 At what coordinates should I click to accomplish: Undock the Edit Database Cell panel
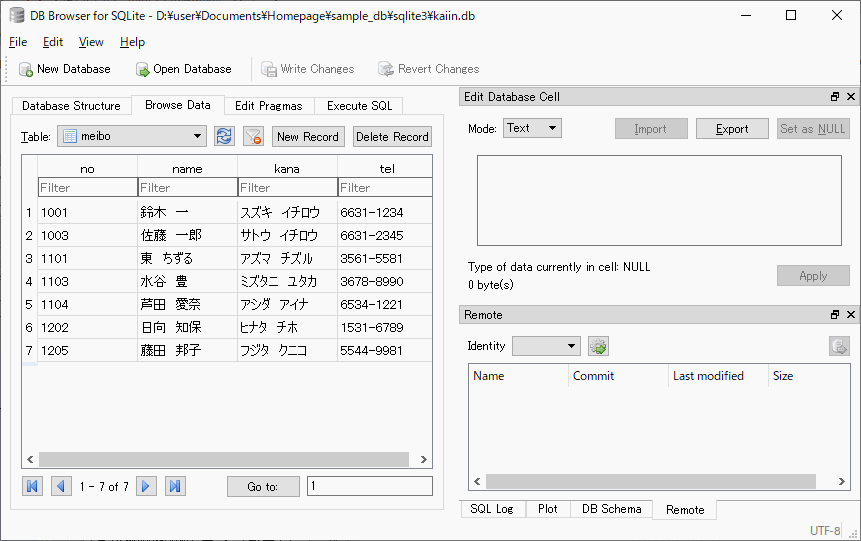(835, 97)
